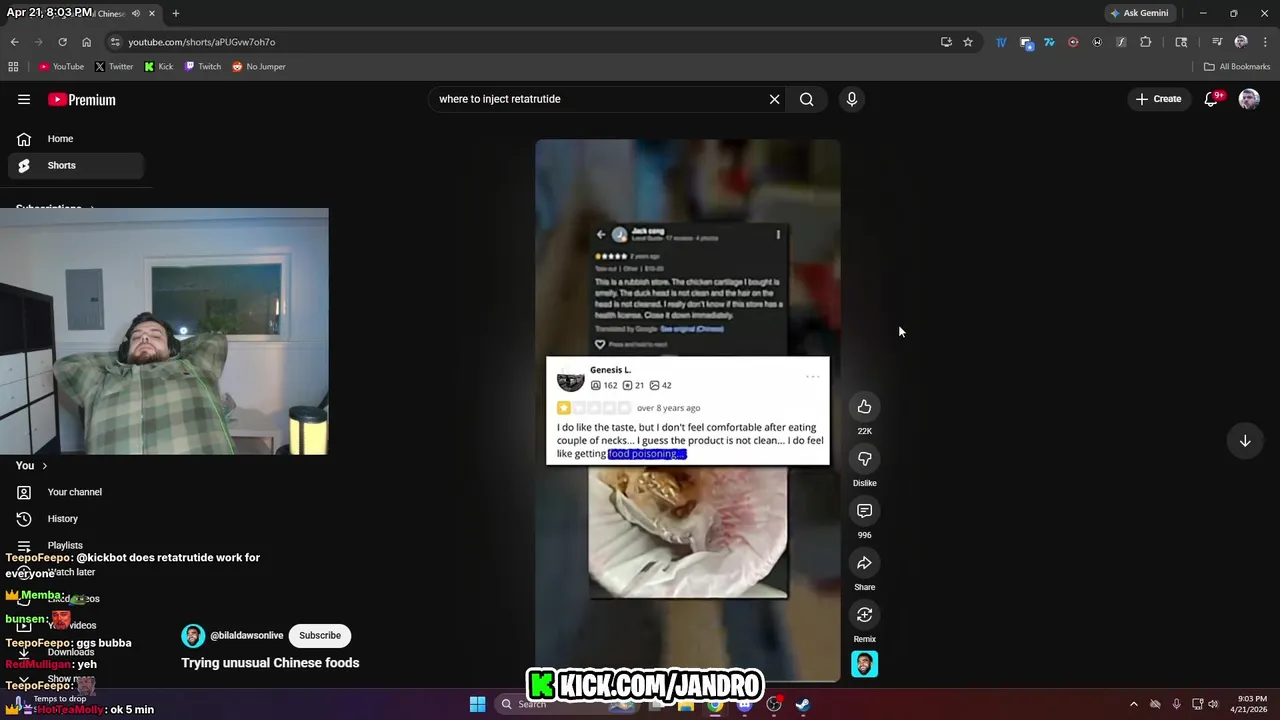This screenshot has width=1280, height=720.
Task: Expand the You section chevron
Action: click(44, 466)
